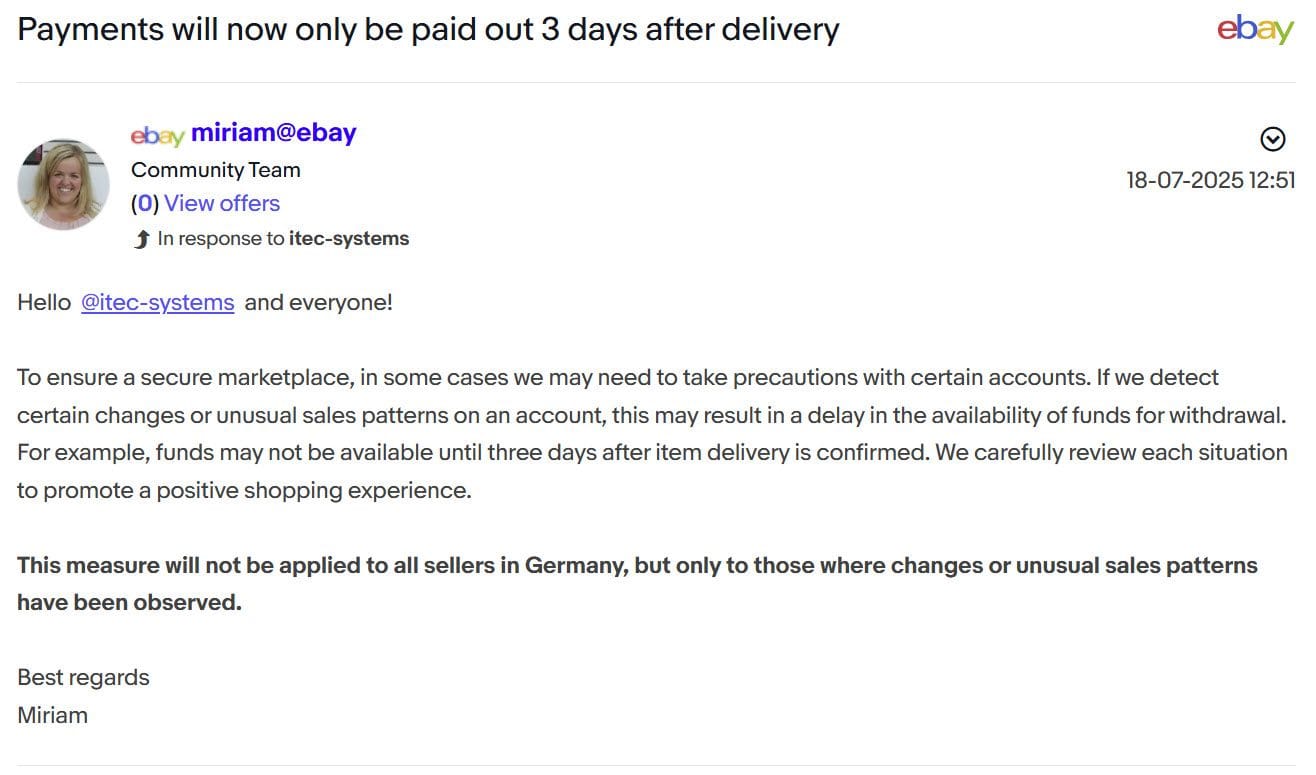Click the In response to arrow icon

141,239
